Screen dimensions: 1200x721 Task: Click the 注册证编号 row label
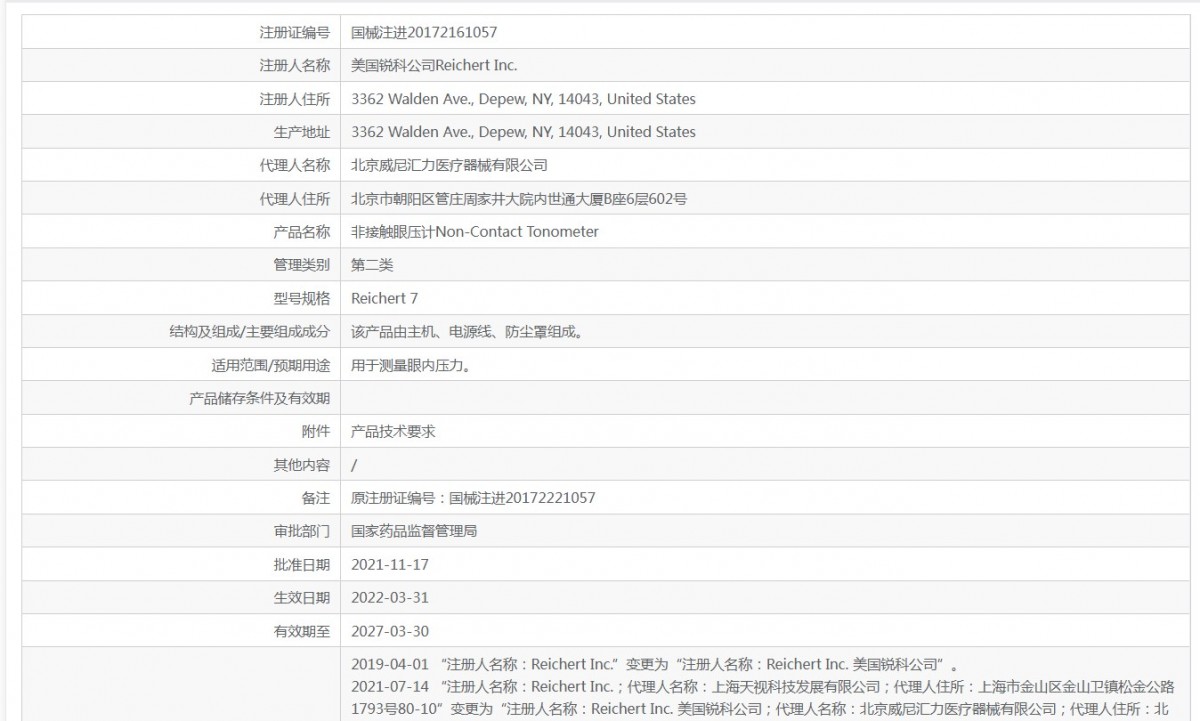coord(294,33)
